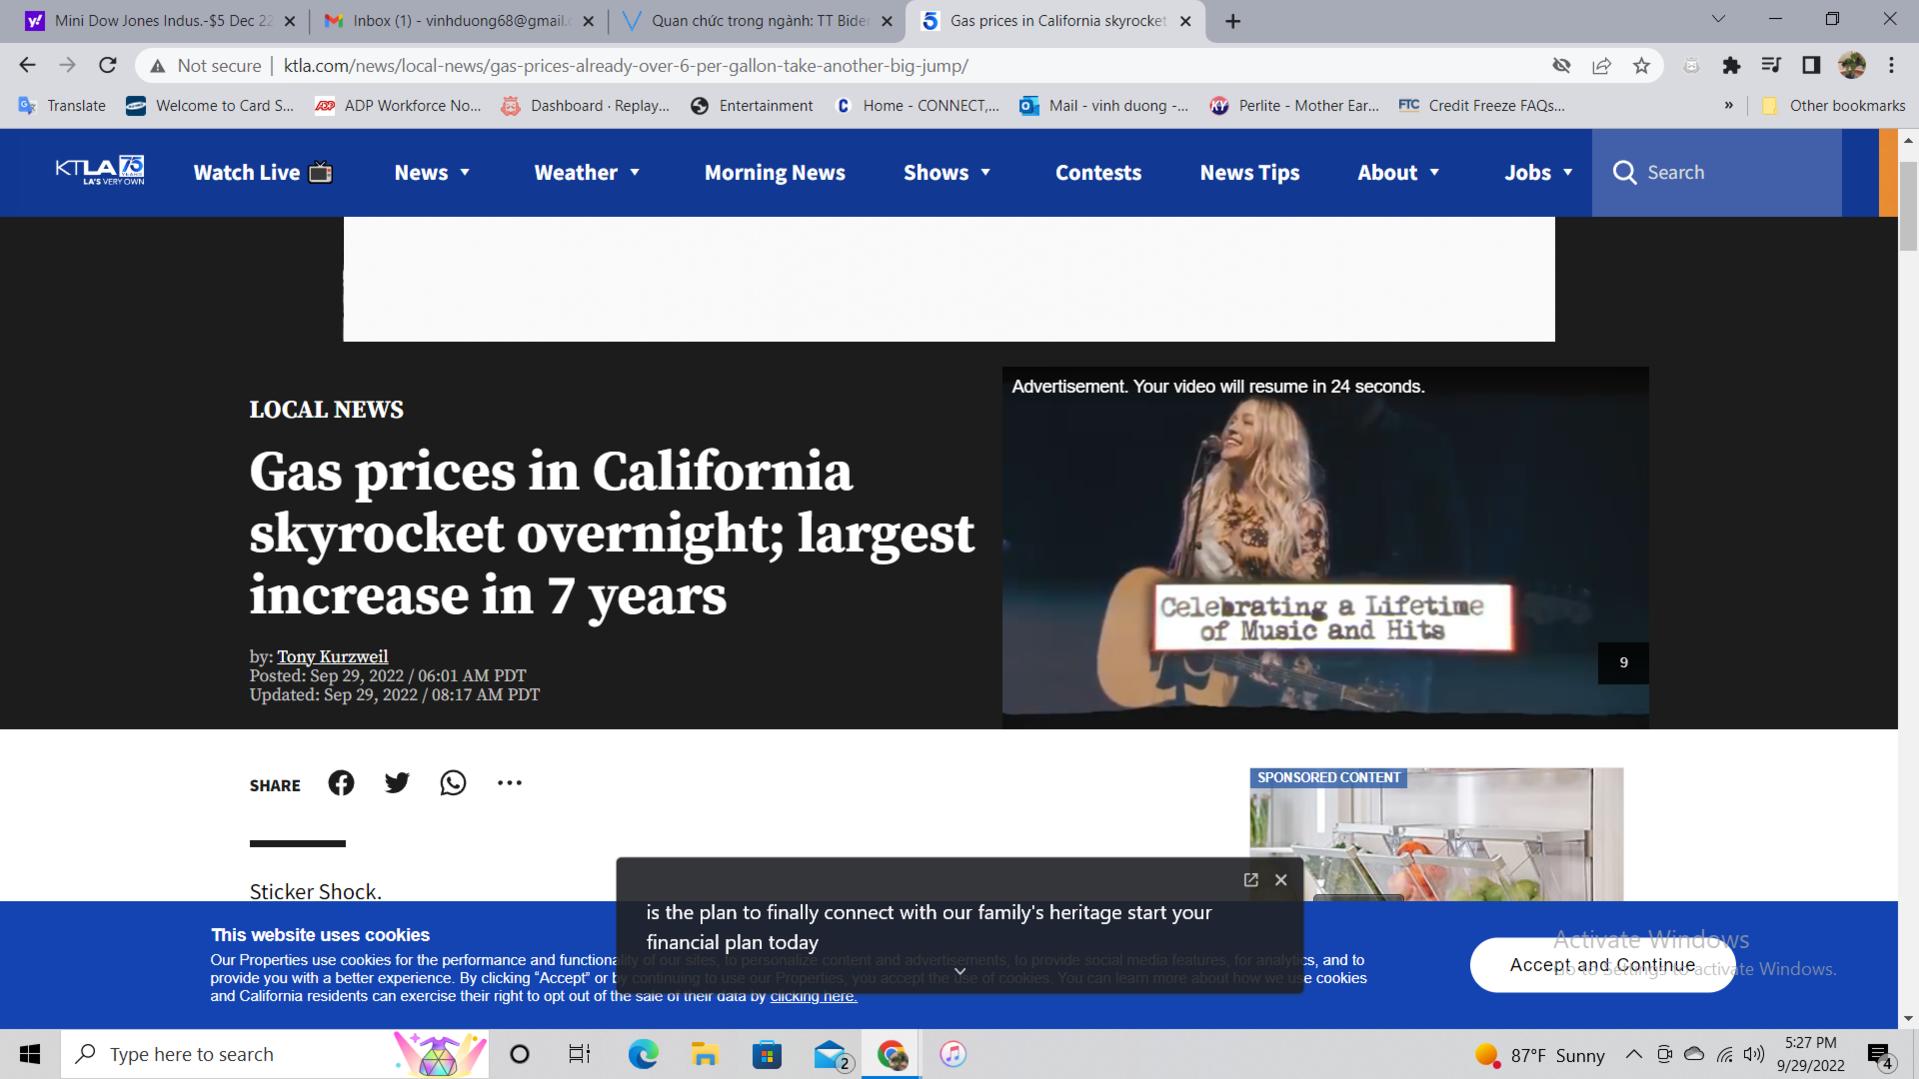
Task: Reload the current page
Action: point(108,66)
